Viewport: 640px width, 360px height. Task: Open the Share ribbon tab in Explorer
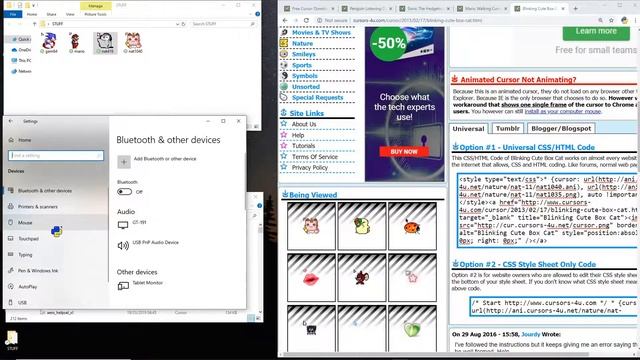pyautogui.click(x=51, y=14)
